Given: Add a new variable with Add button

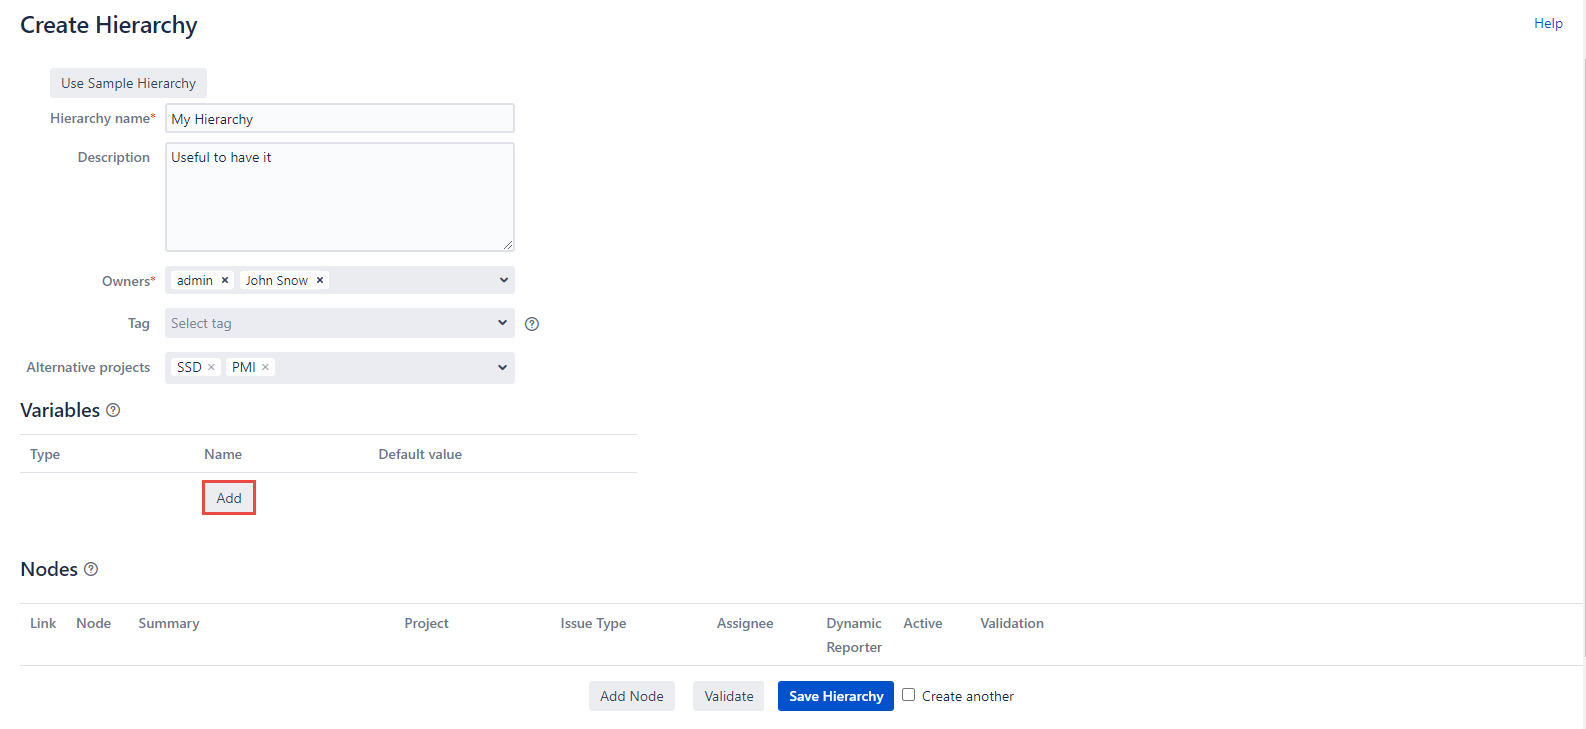Looking at the screenshot, I should tap(229, 498).
